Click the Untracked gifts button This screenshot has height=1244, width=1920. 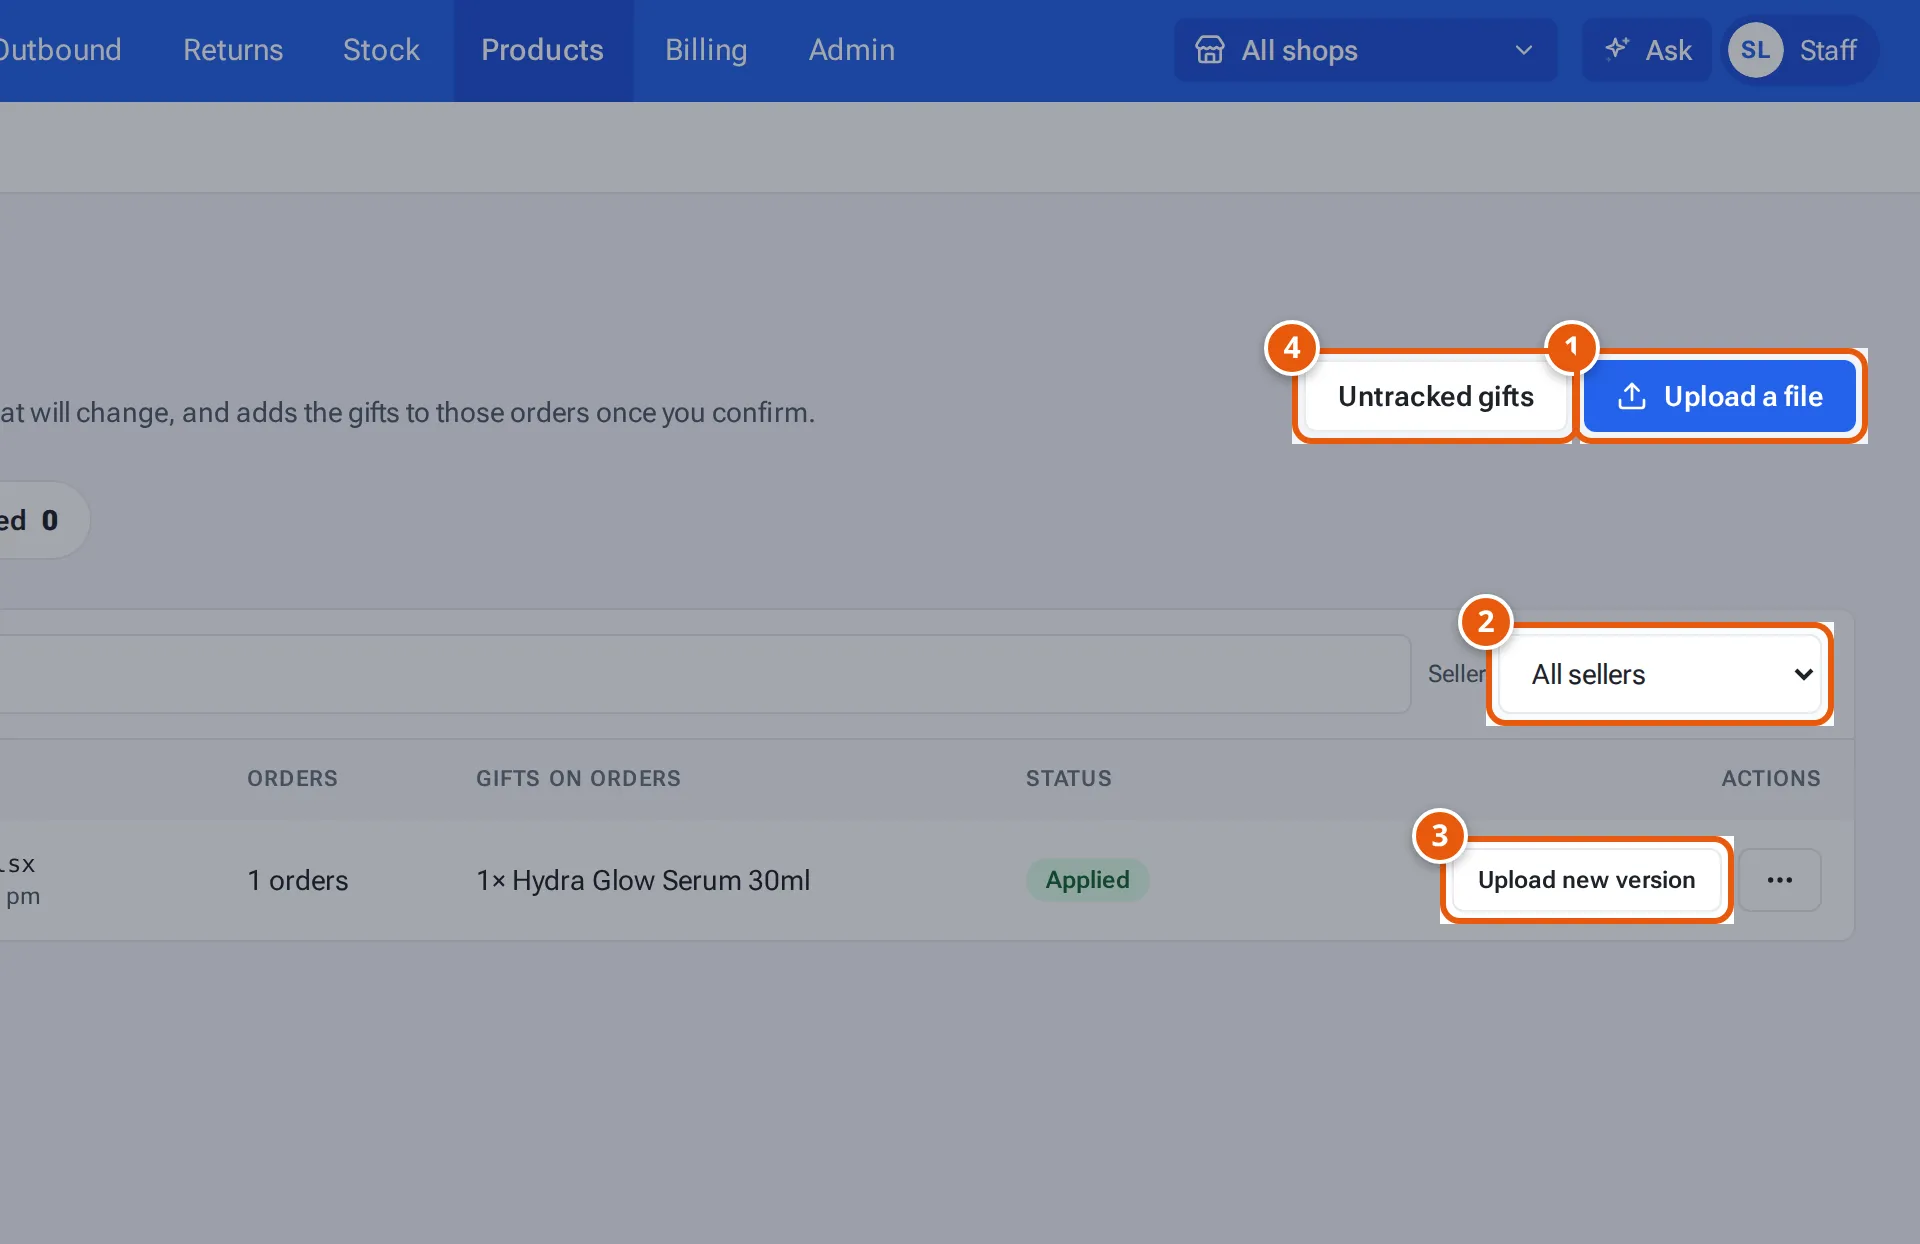pyautogui.click(x=1436, y=396)
